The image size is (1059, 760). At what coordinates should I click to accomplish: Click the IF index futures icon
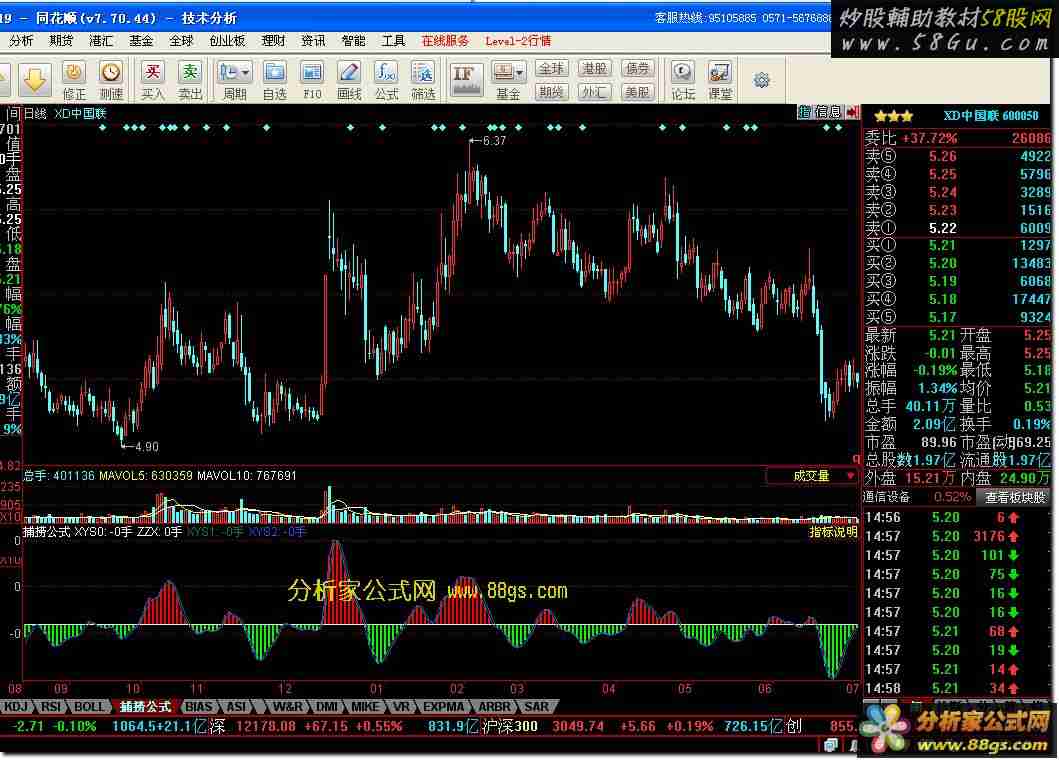tap(465, 80)
